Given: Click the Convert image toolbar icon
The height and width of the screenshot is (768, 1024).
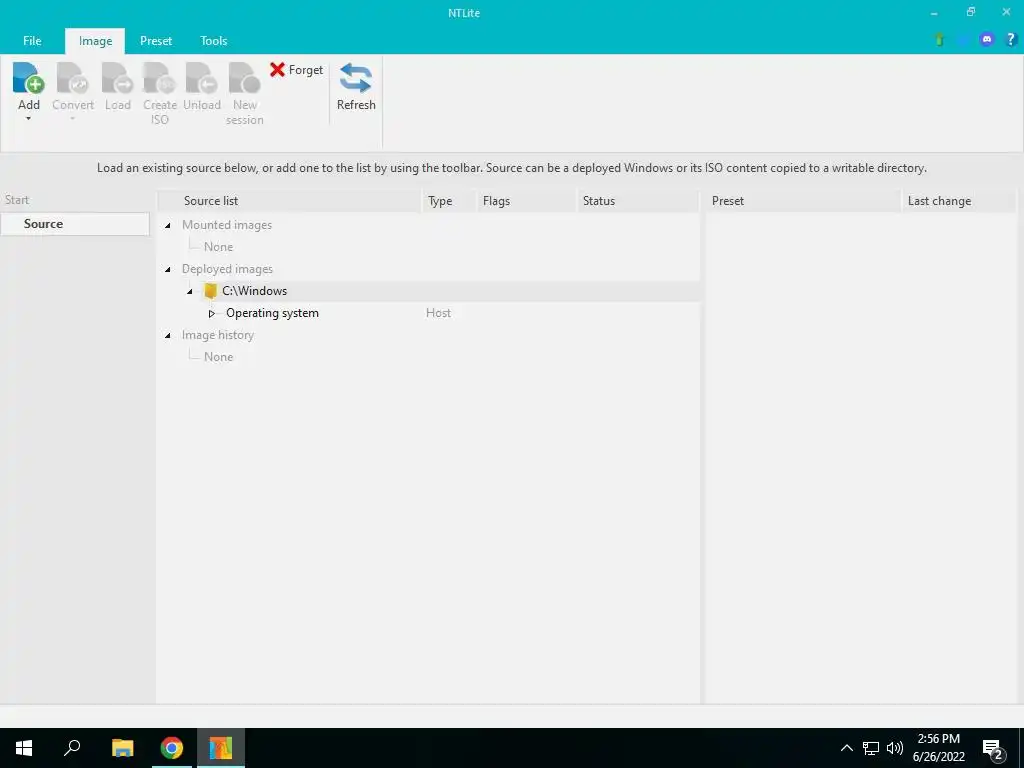Looking at the screenshot, I should pyautogui.click(x=72, y=78).
